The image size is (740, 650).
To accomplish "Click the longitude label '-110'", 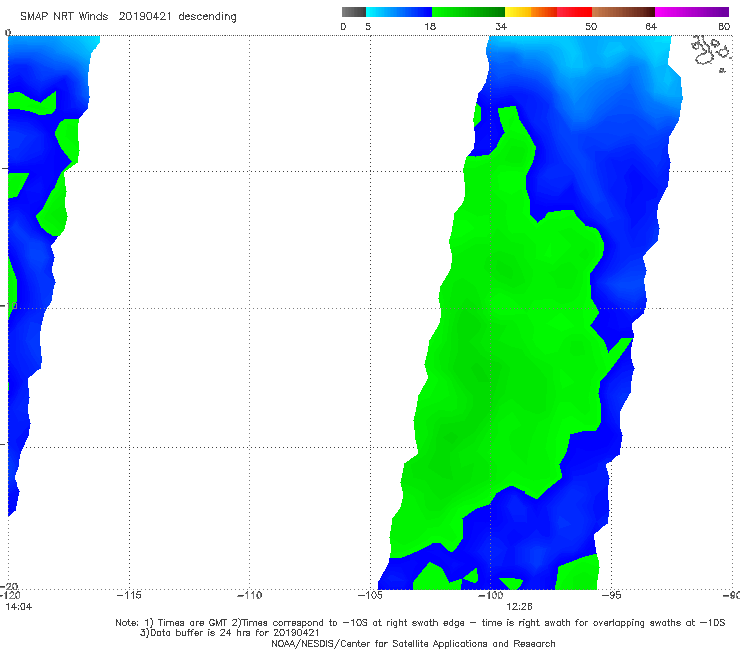I will (x=249, y=595).
